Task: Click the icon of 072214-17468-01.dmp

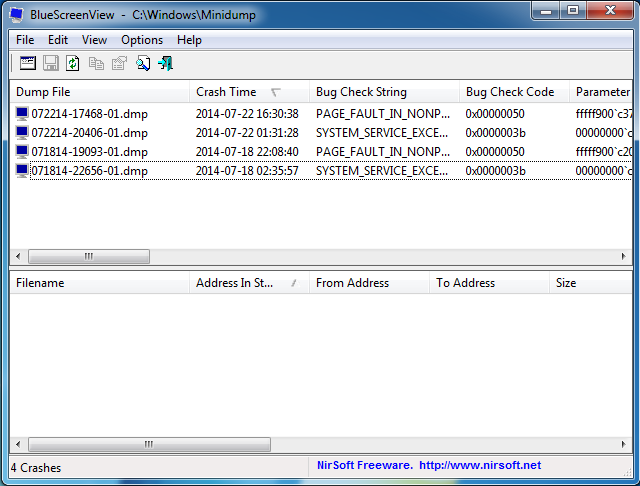Action: point(22,113)
